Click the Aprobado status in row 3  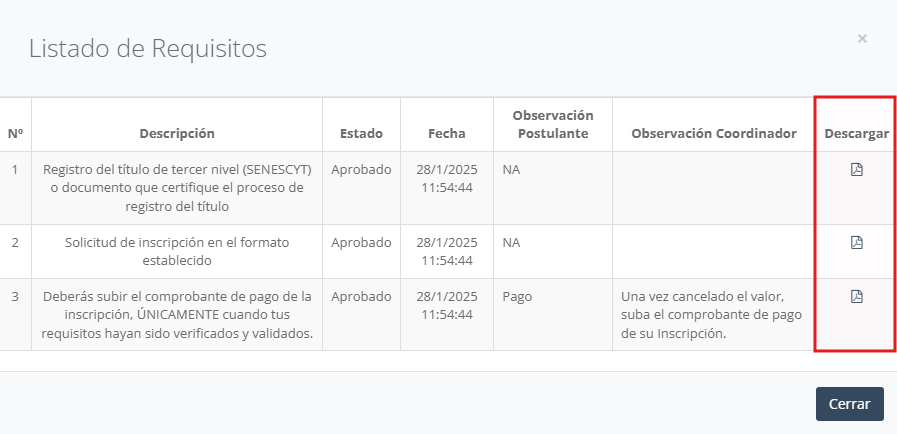[x=361, y=296]
